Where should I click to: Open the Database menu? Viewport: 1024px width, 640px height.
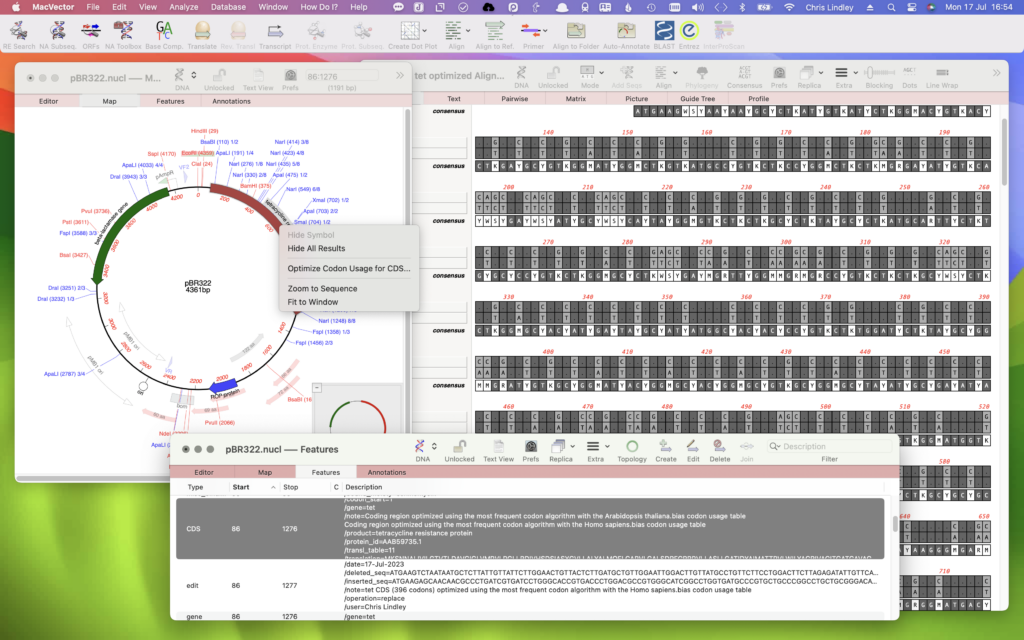(228, 7)
